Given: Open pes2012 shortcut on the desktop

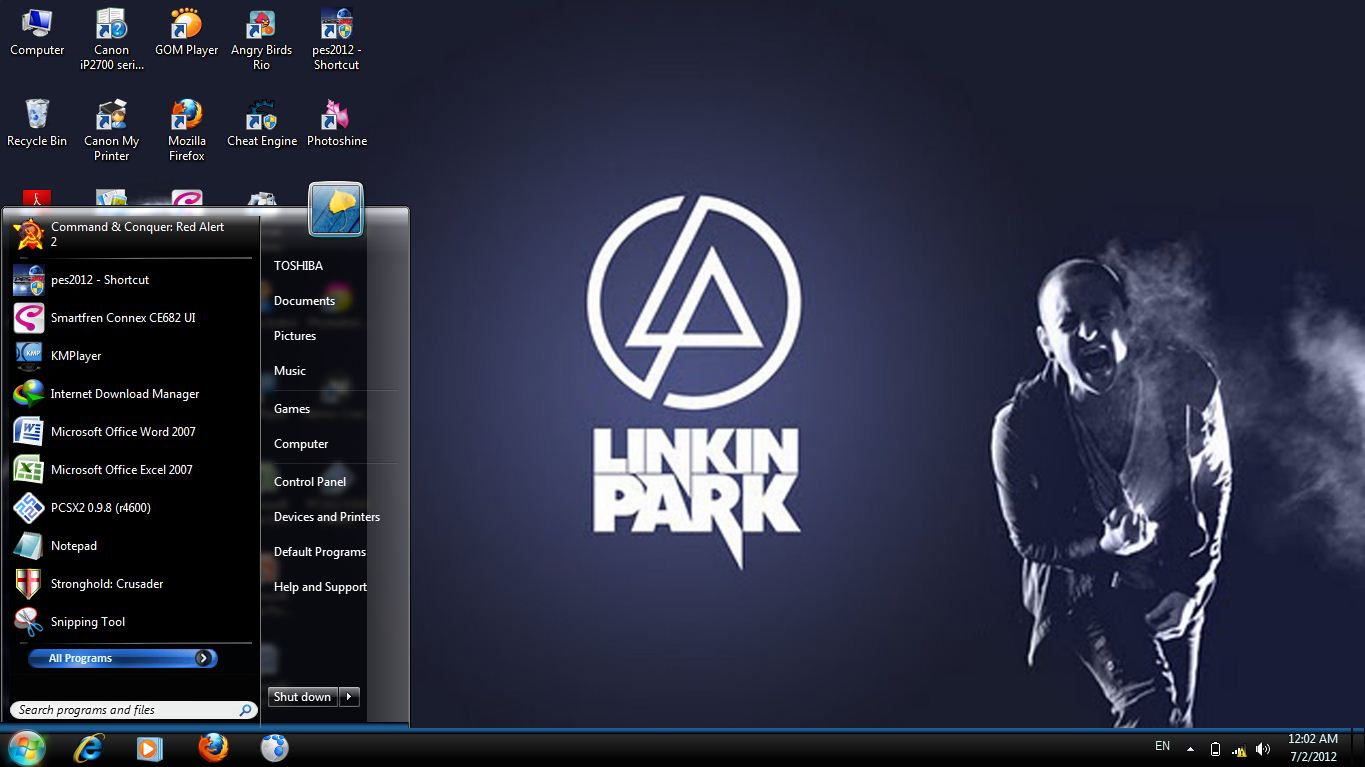Looking at the screenshot, I should tap(336, 39).
